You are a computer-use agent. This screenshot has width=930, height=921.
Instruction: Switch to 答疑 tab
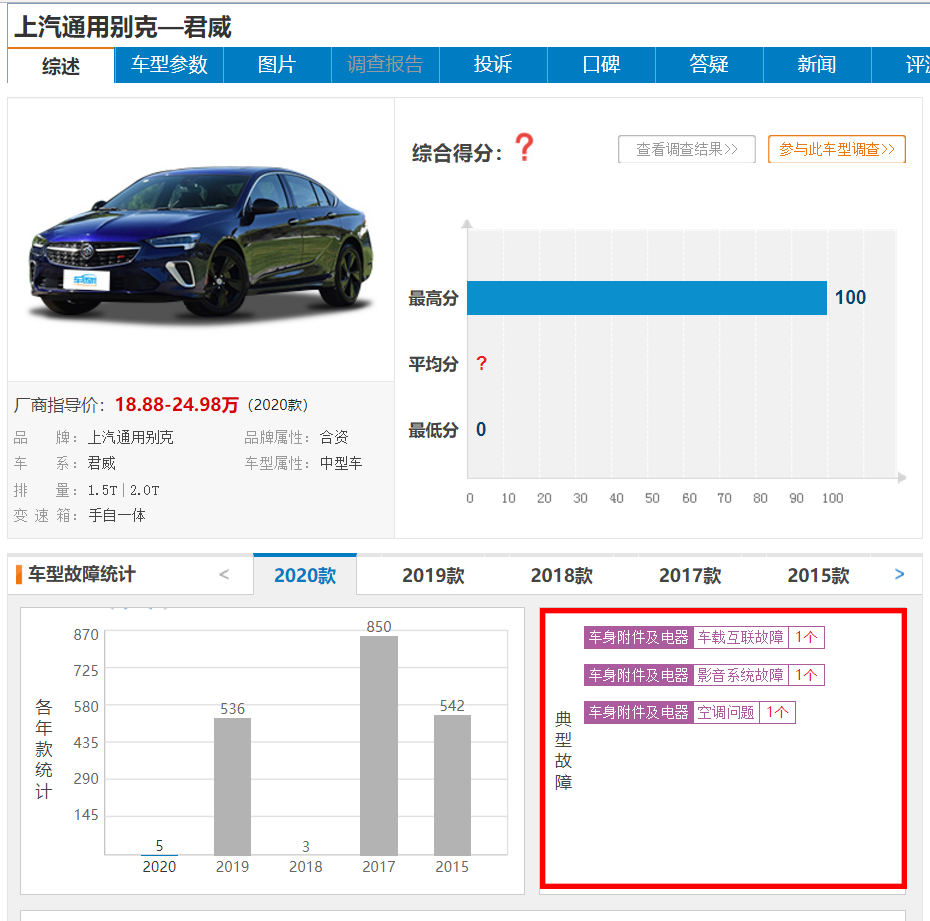pos(709,65)
